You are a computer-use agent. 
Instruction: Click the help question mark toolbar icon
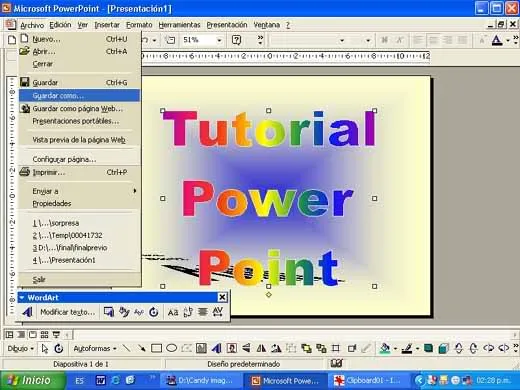pyautogui.click(x=236, y=40)
